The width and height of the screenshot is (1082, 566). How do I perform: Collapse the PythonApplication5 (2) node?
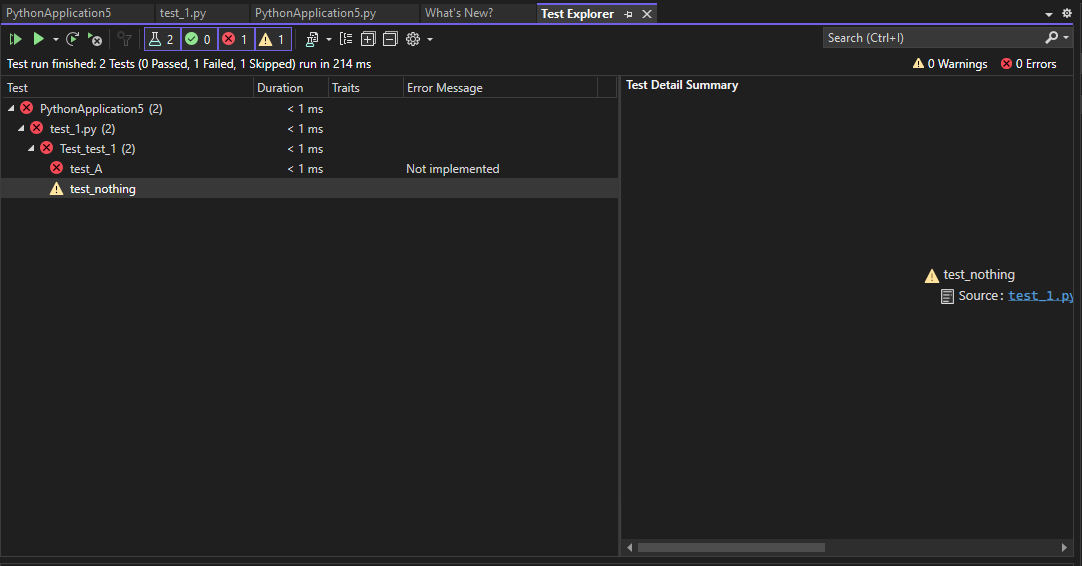click(11, 108)
